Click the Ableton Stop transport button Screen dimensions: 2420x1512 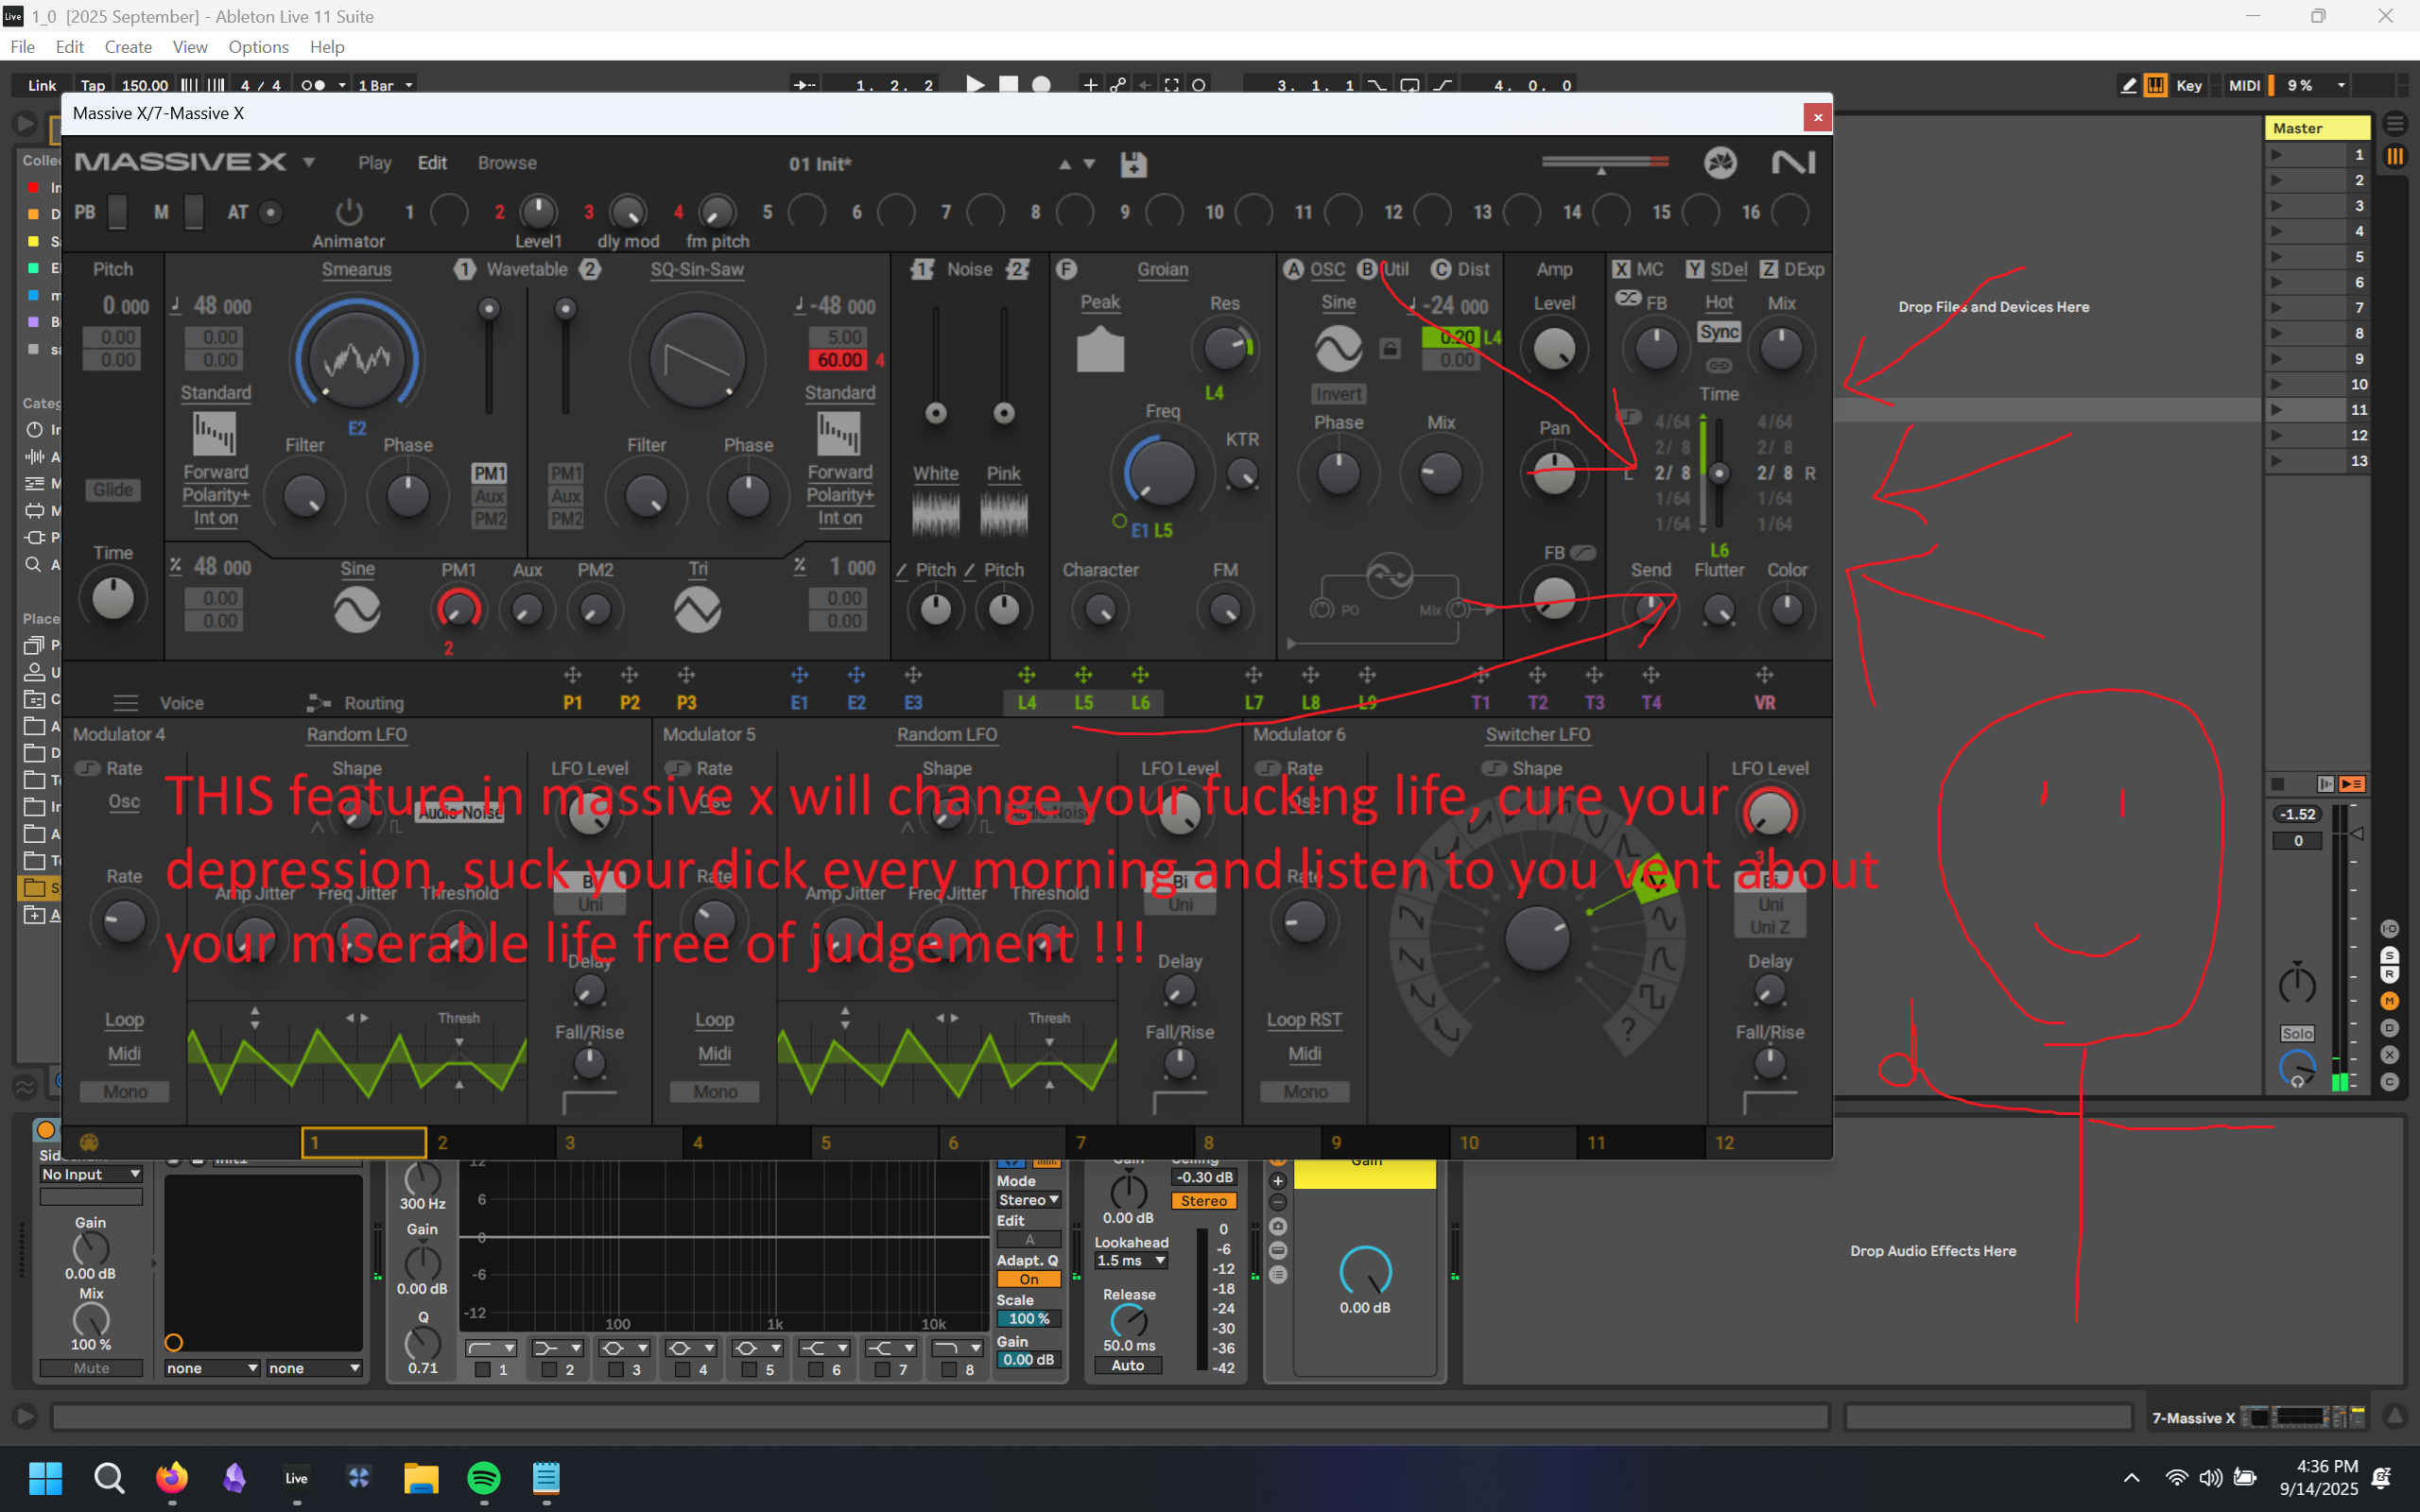pyautogui.click(x=1008, y=85)
